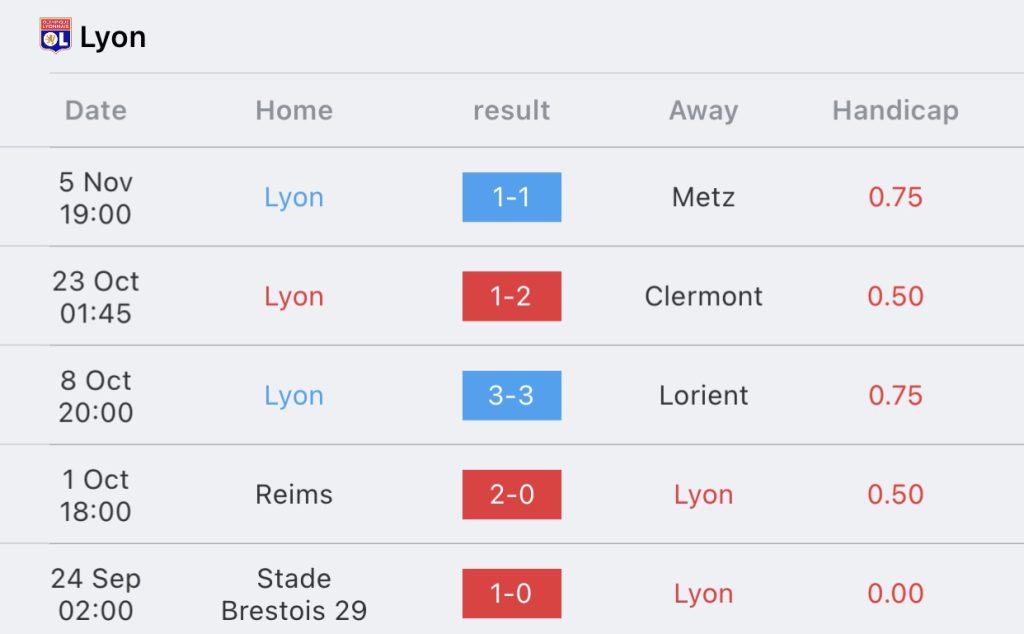Click the Metz away team name

703,197
